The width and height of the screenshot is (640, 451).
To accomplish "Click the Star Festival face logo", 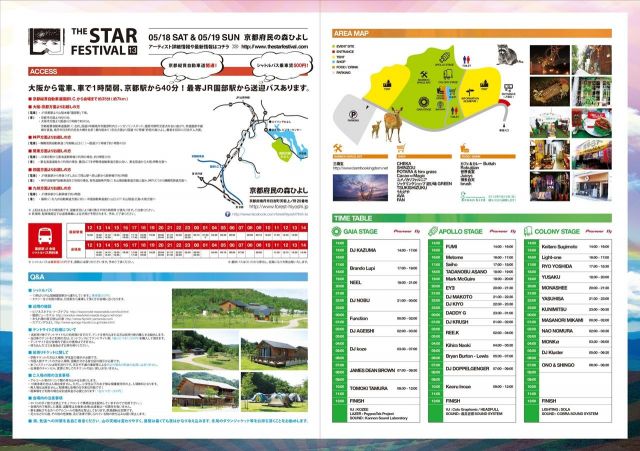I will (x=47, y=41).
